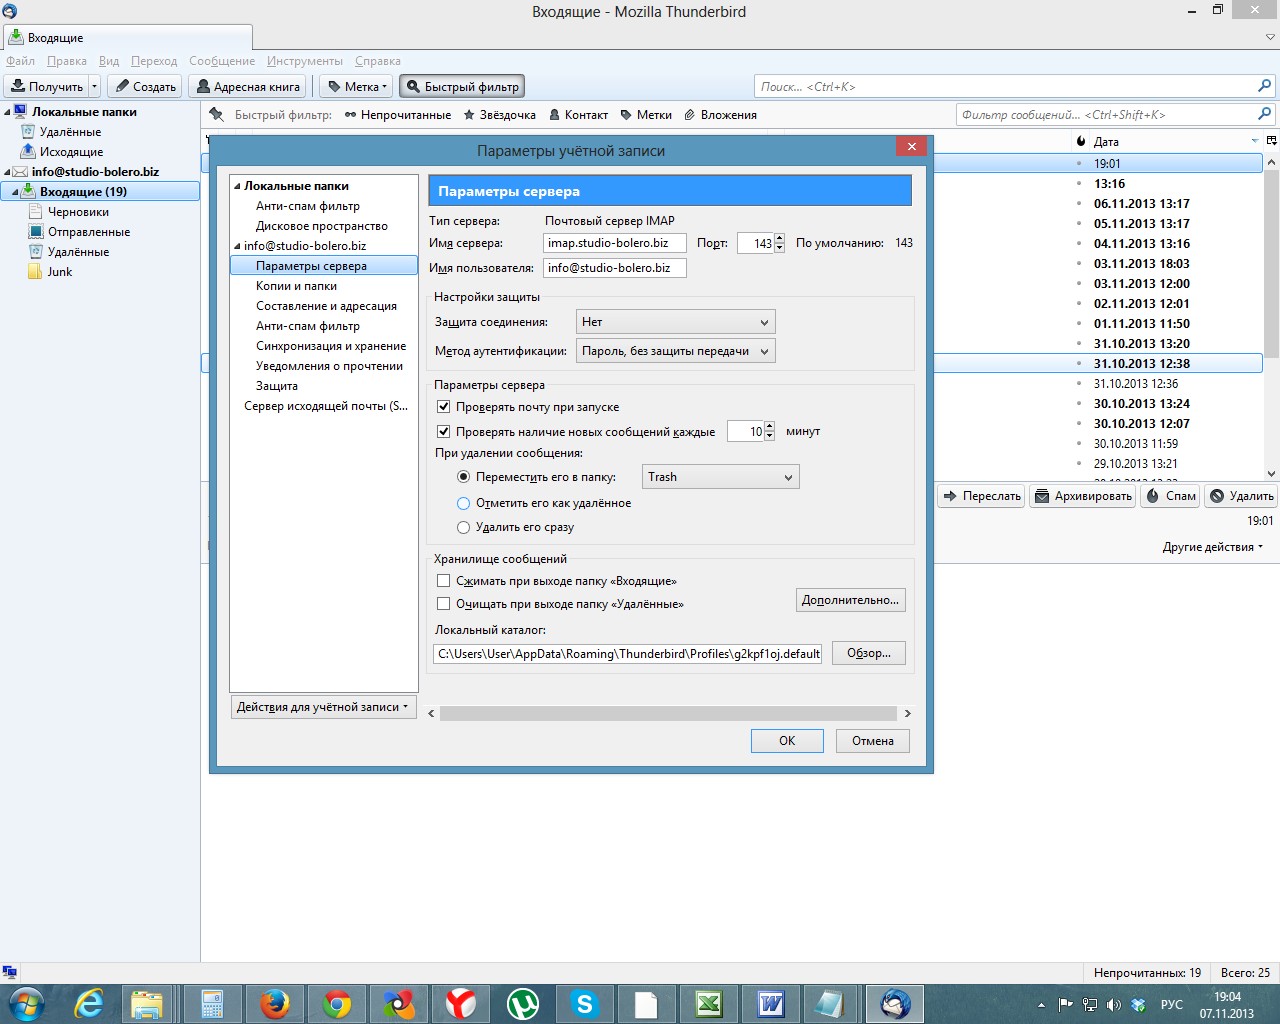Image resolution: width=1280 pixels, height=1024 pixels.
Task: Toggle Проверять наличие новых сообщений checkbox
Action: [x=444, y=432]
